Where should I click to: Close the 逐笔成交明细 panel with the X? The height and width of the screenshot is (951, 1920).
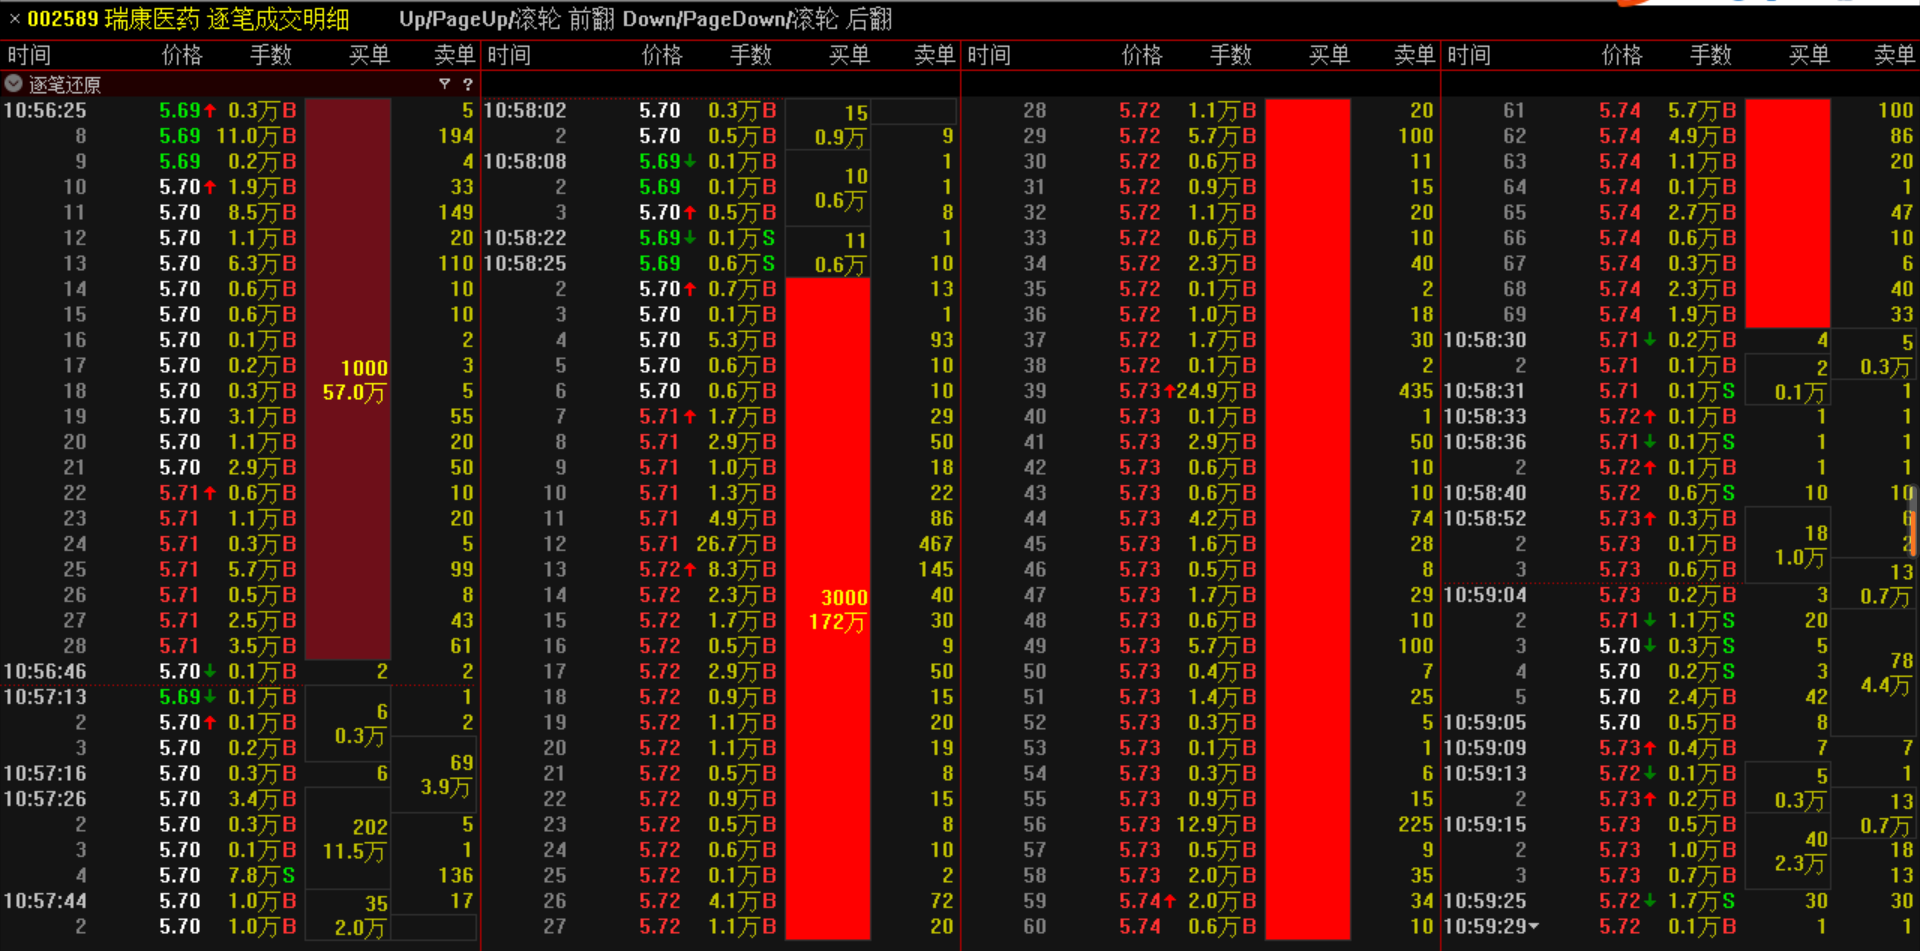click(14, 19)
